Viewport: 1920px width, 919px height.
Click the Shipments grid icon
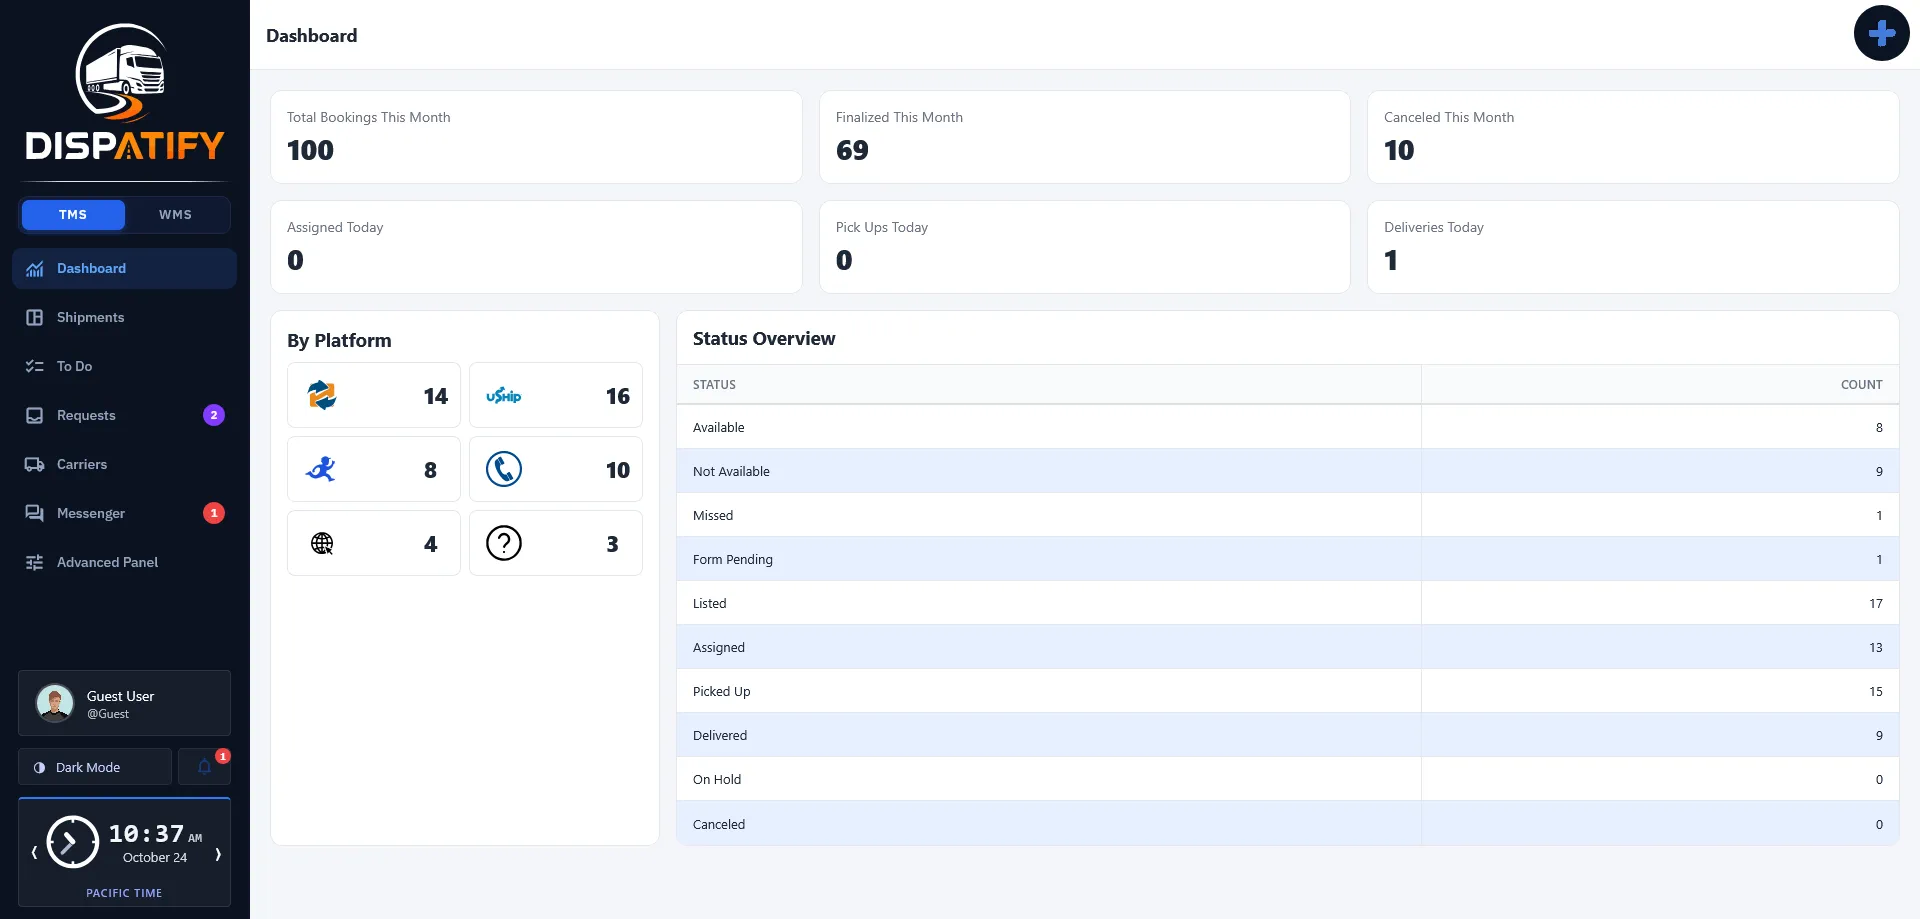click(x=35, y=317)
